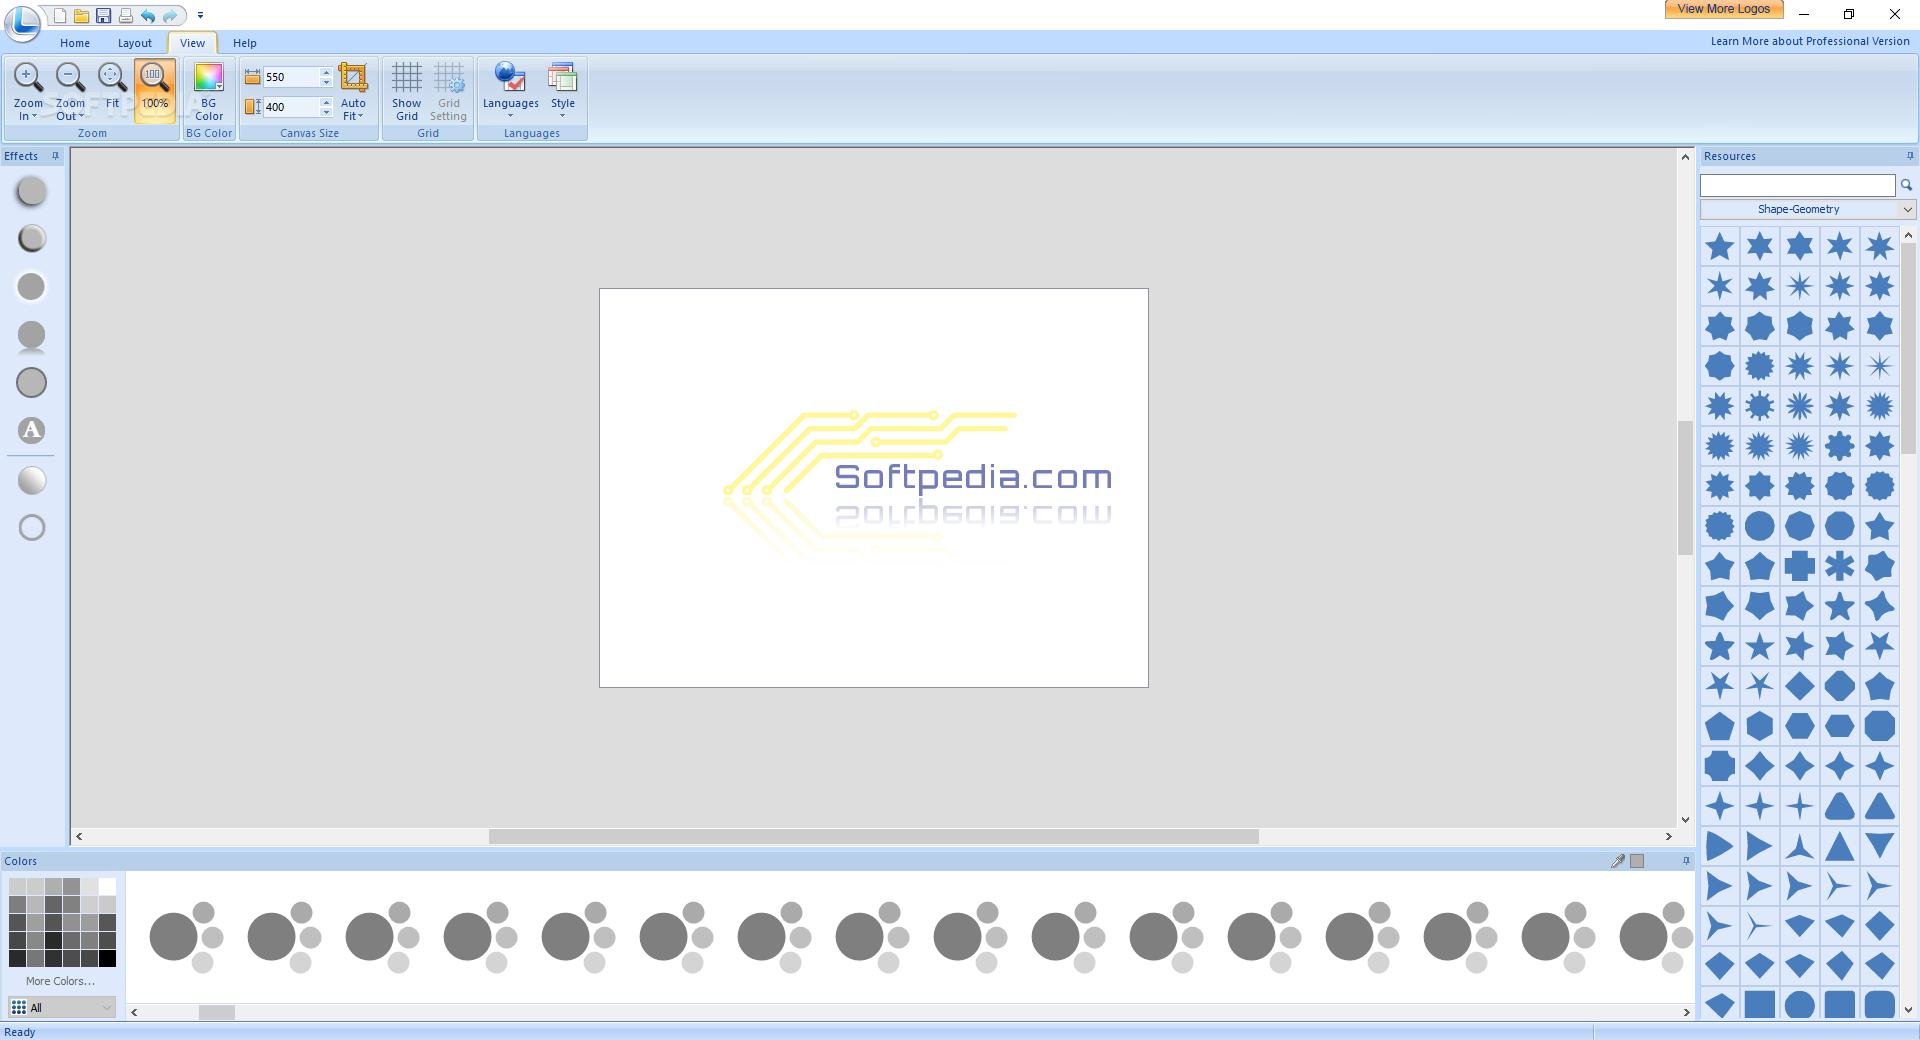1920x1040 pixels.
Task: Open the Customize Quick Access Toolbar arrow
Action: tap(200, 16)
